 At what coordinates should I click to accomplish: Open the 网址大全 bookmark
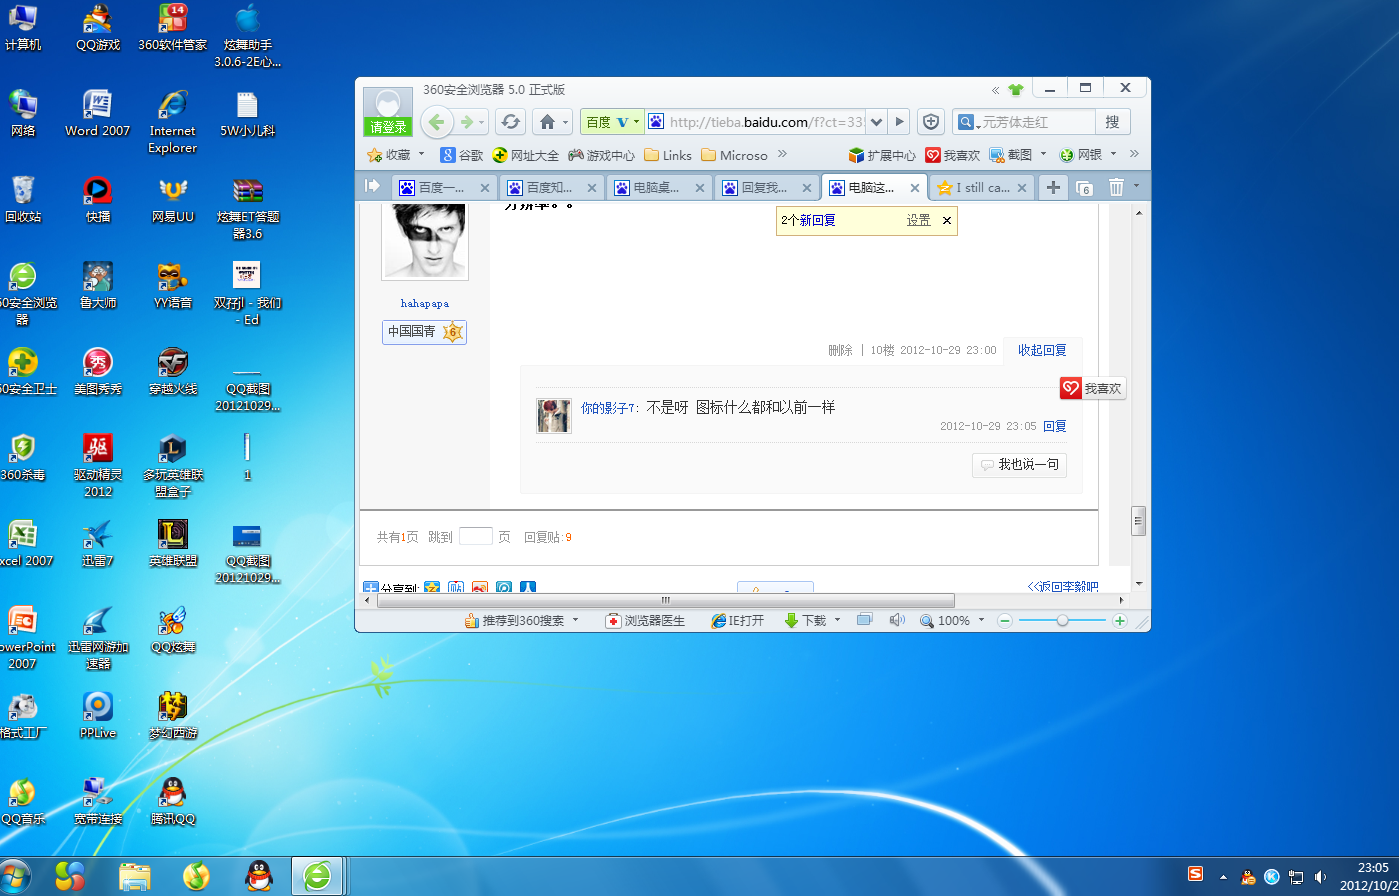click(526, 155)
